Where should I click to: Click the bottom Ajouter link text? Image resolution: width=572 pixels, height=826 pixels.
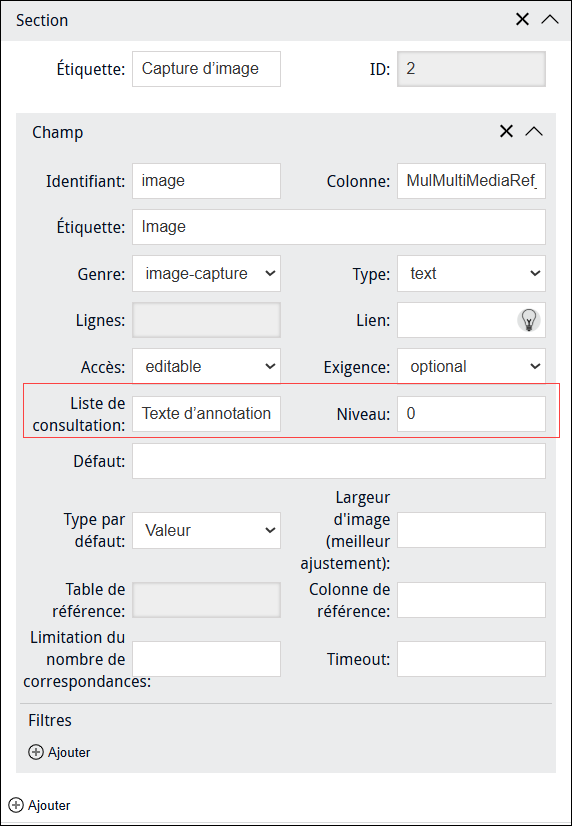[50, 805]
